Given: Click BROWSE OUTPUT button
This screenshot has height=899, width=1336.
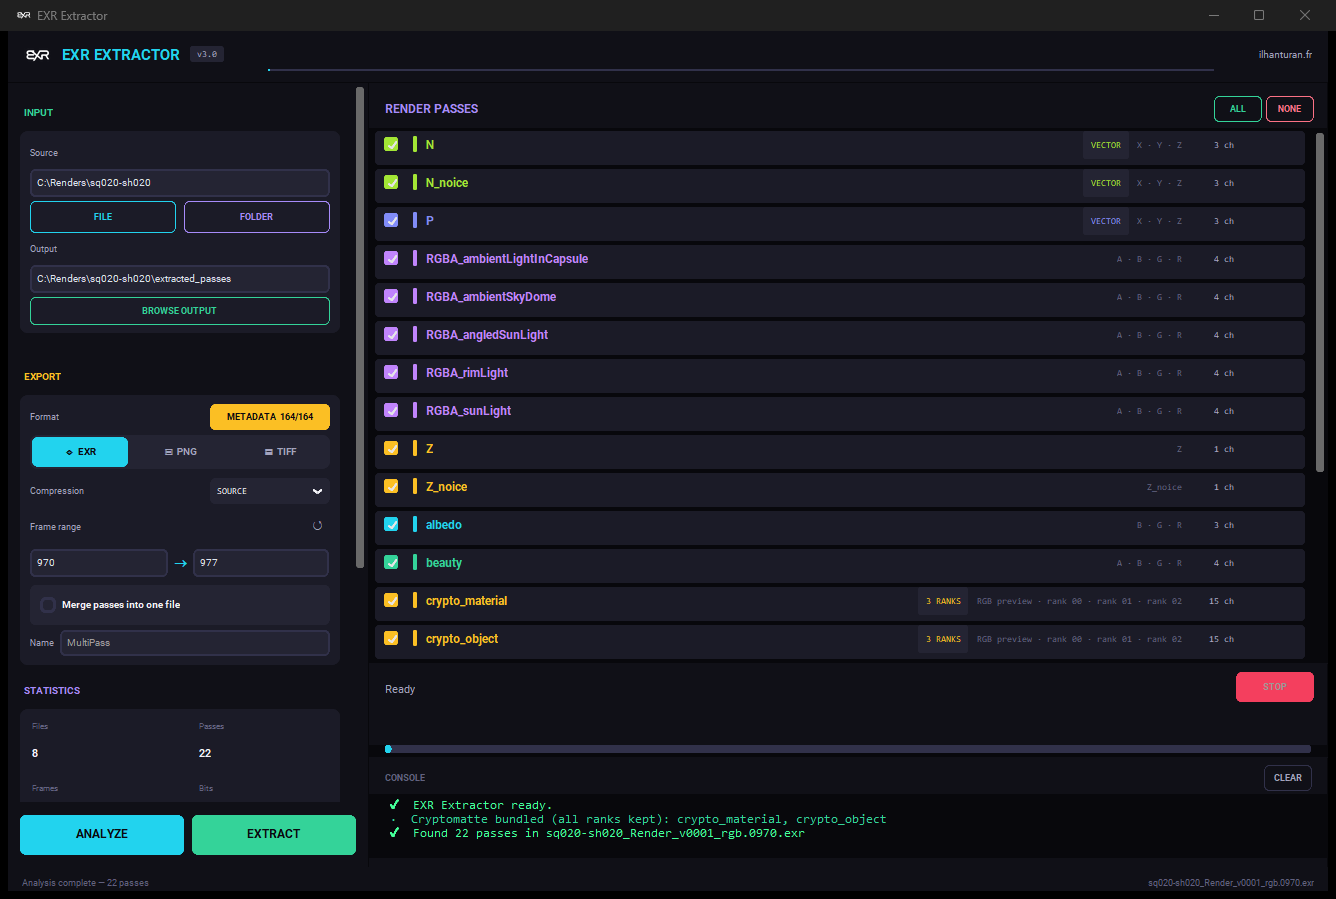Looking at the screenshot, I should click(x=180, y=311).
